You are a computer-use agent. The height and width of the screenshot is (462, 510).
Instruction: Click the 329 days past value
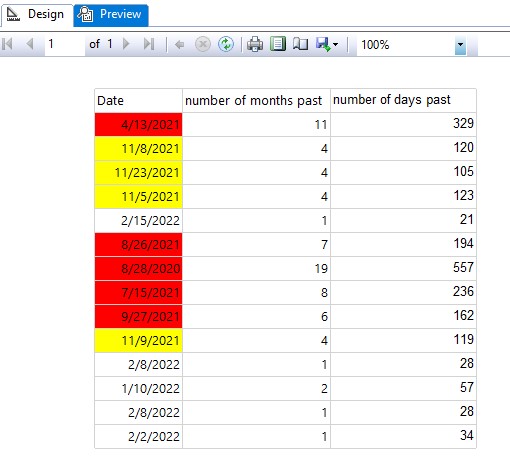463,123
